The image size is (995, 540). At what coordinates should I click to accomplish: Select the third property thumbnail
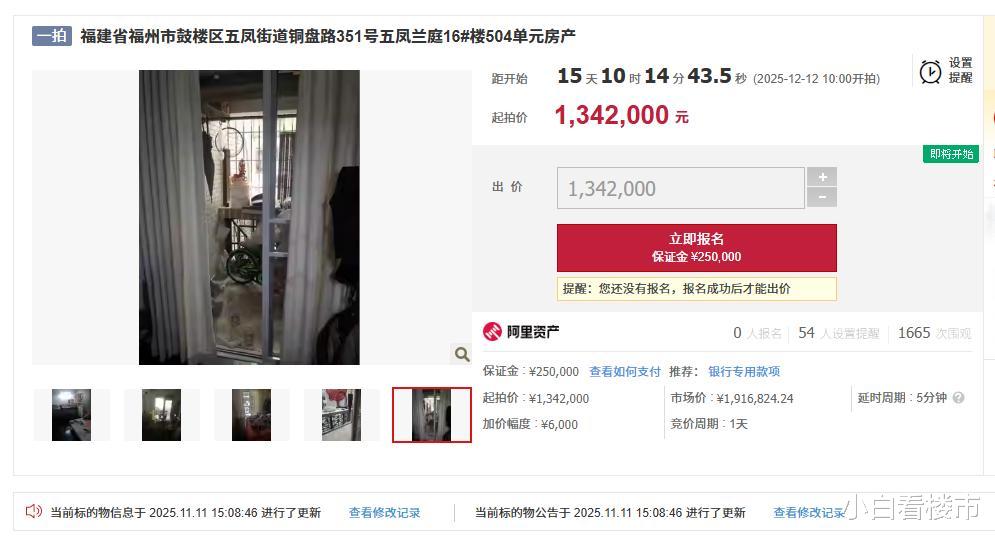pos(251,415)
